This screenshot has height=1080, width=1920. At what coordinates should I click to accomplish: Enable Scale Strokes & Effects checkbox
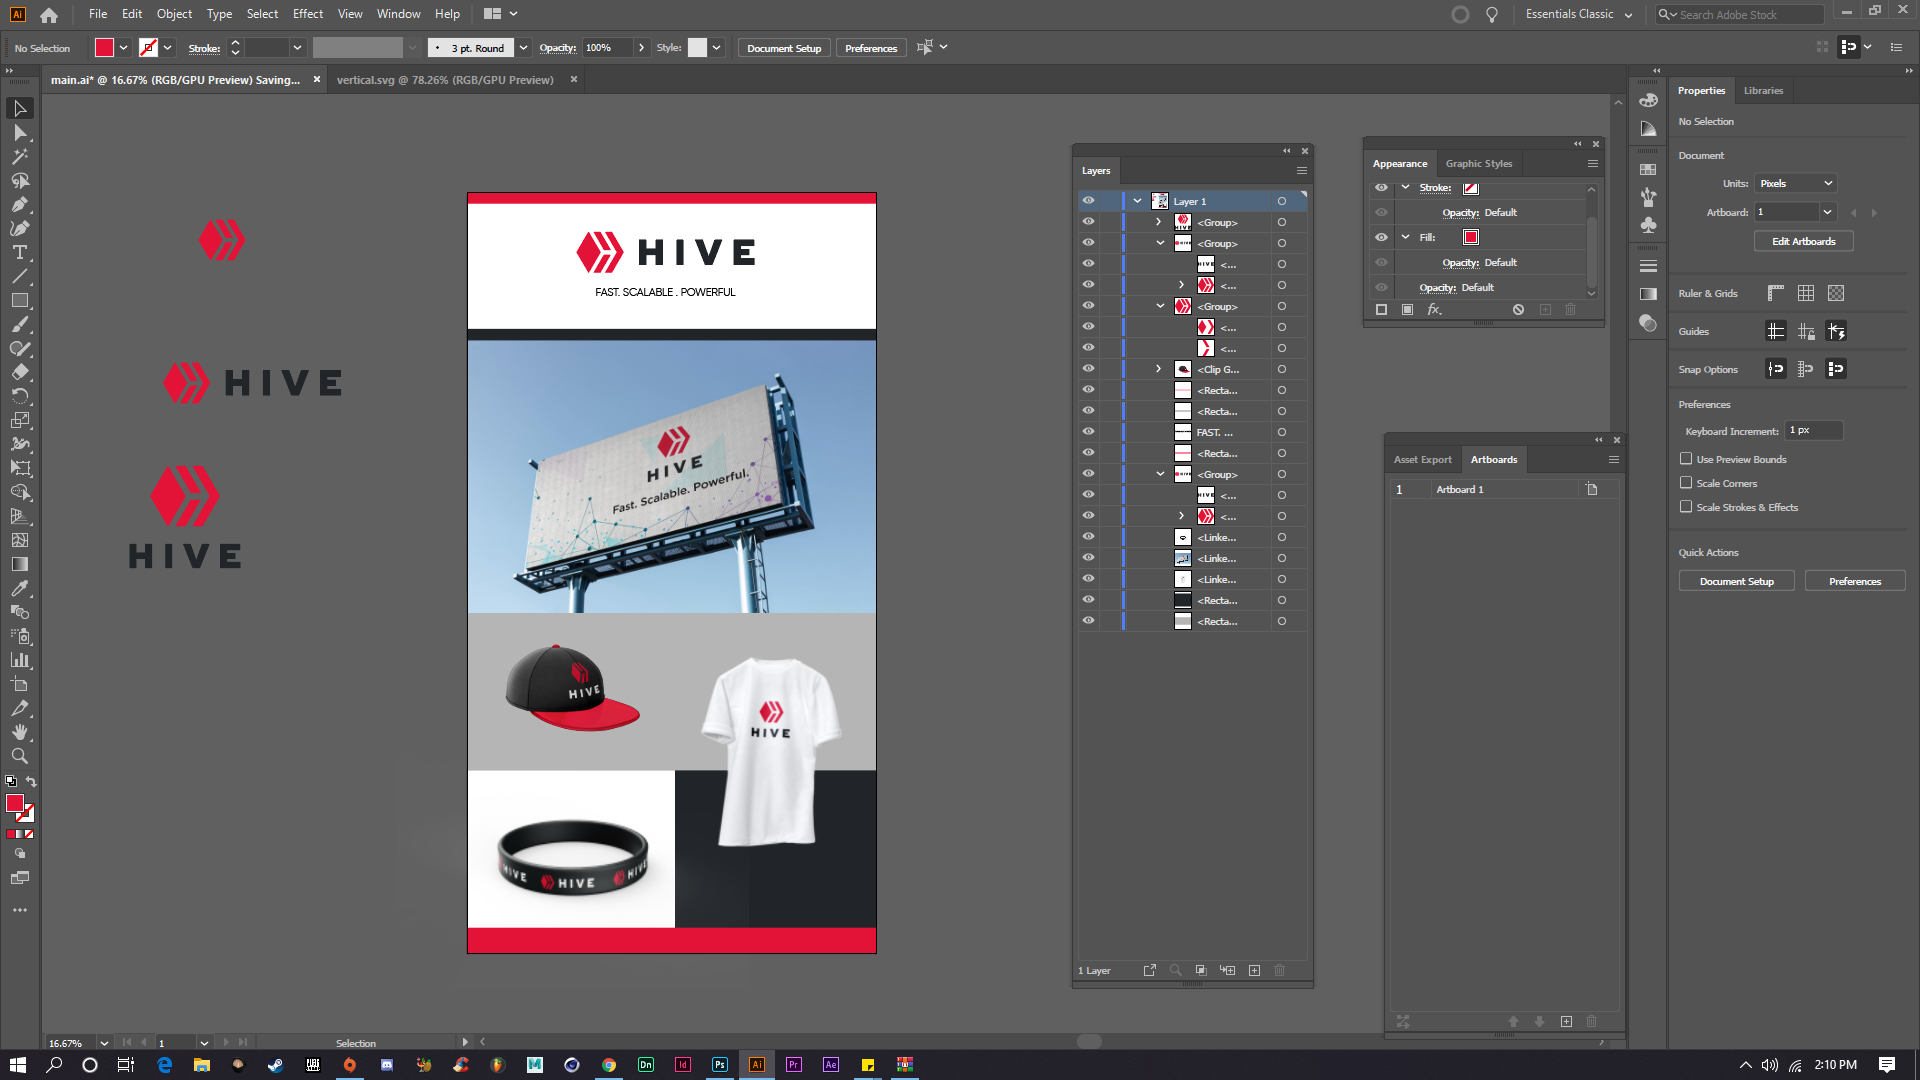pyautogui.click(x=1686, y=507)
